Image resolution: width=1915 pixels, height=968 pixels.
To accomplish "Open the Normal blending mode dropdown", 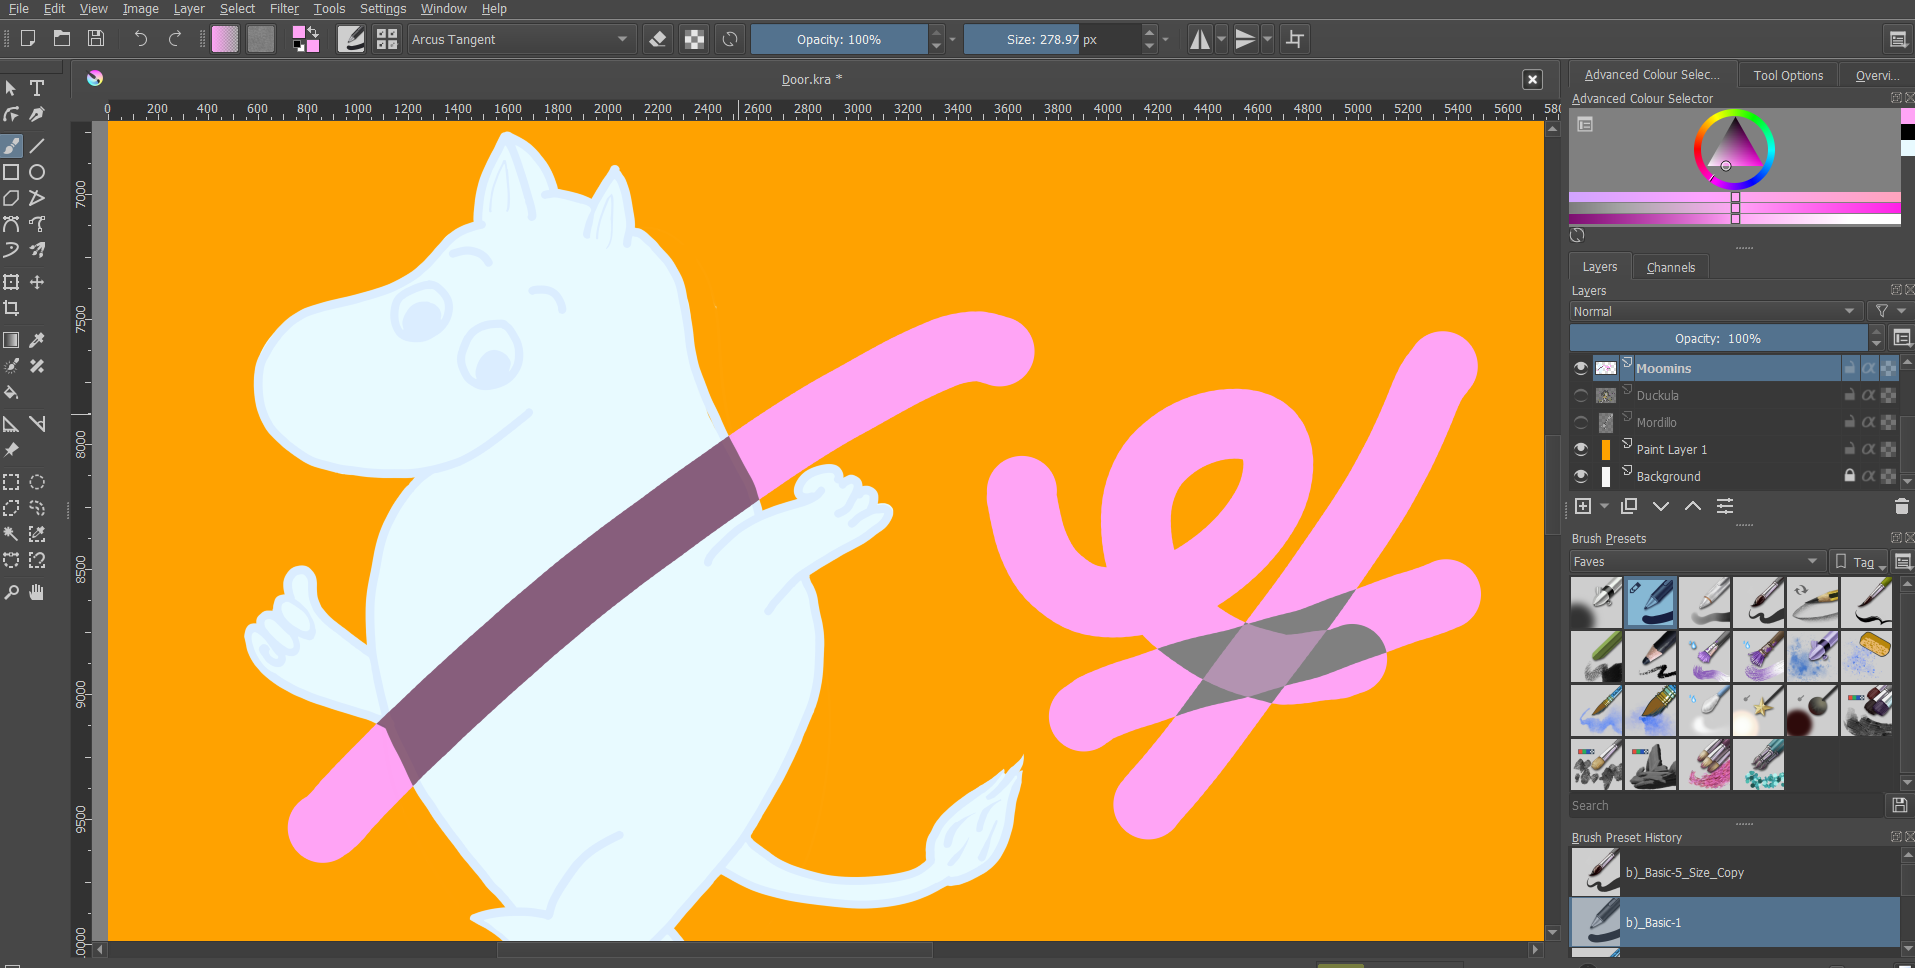I will tap(1714, 312).
